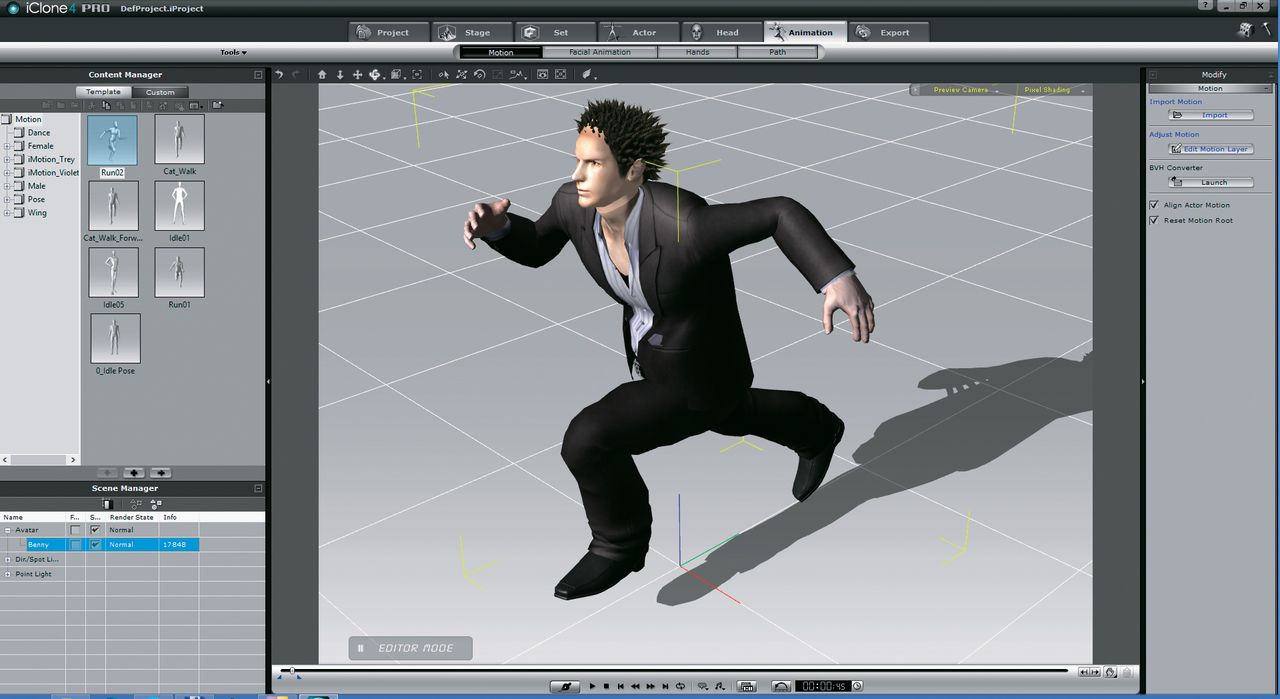
Task: Expand the Dir/Spot Light node
Action: [7, 559]
